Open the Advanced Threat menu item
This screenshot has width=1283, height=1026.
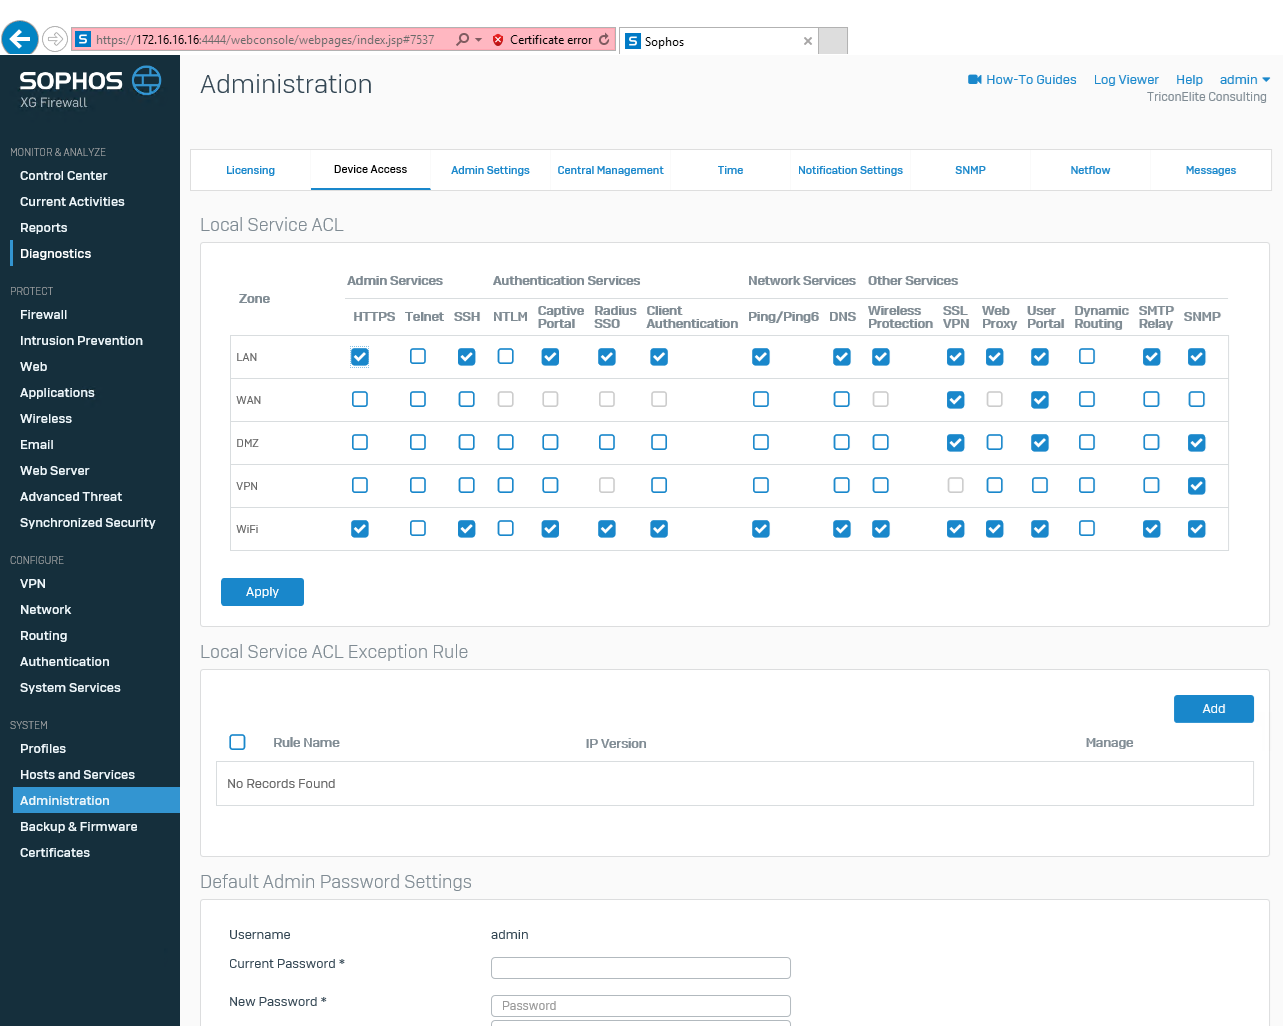pos(71,497)
